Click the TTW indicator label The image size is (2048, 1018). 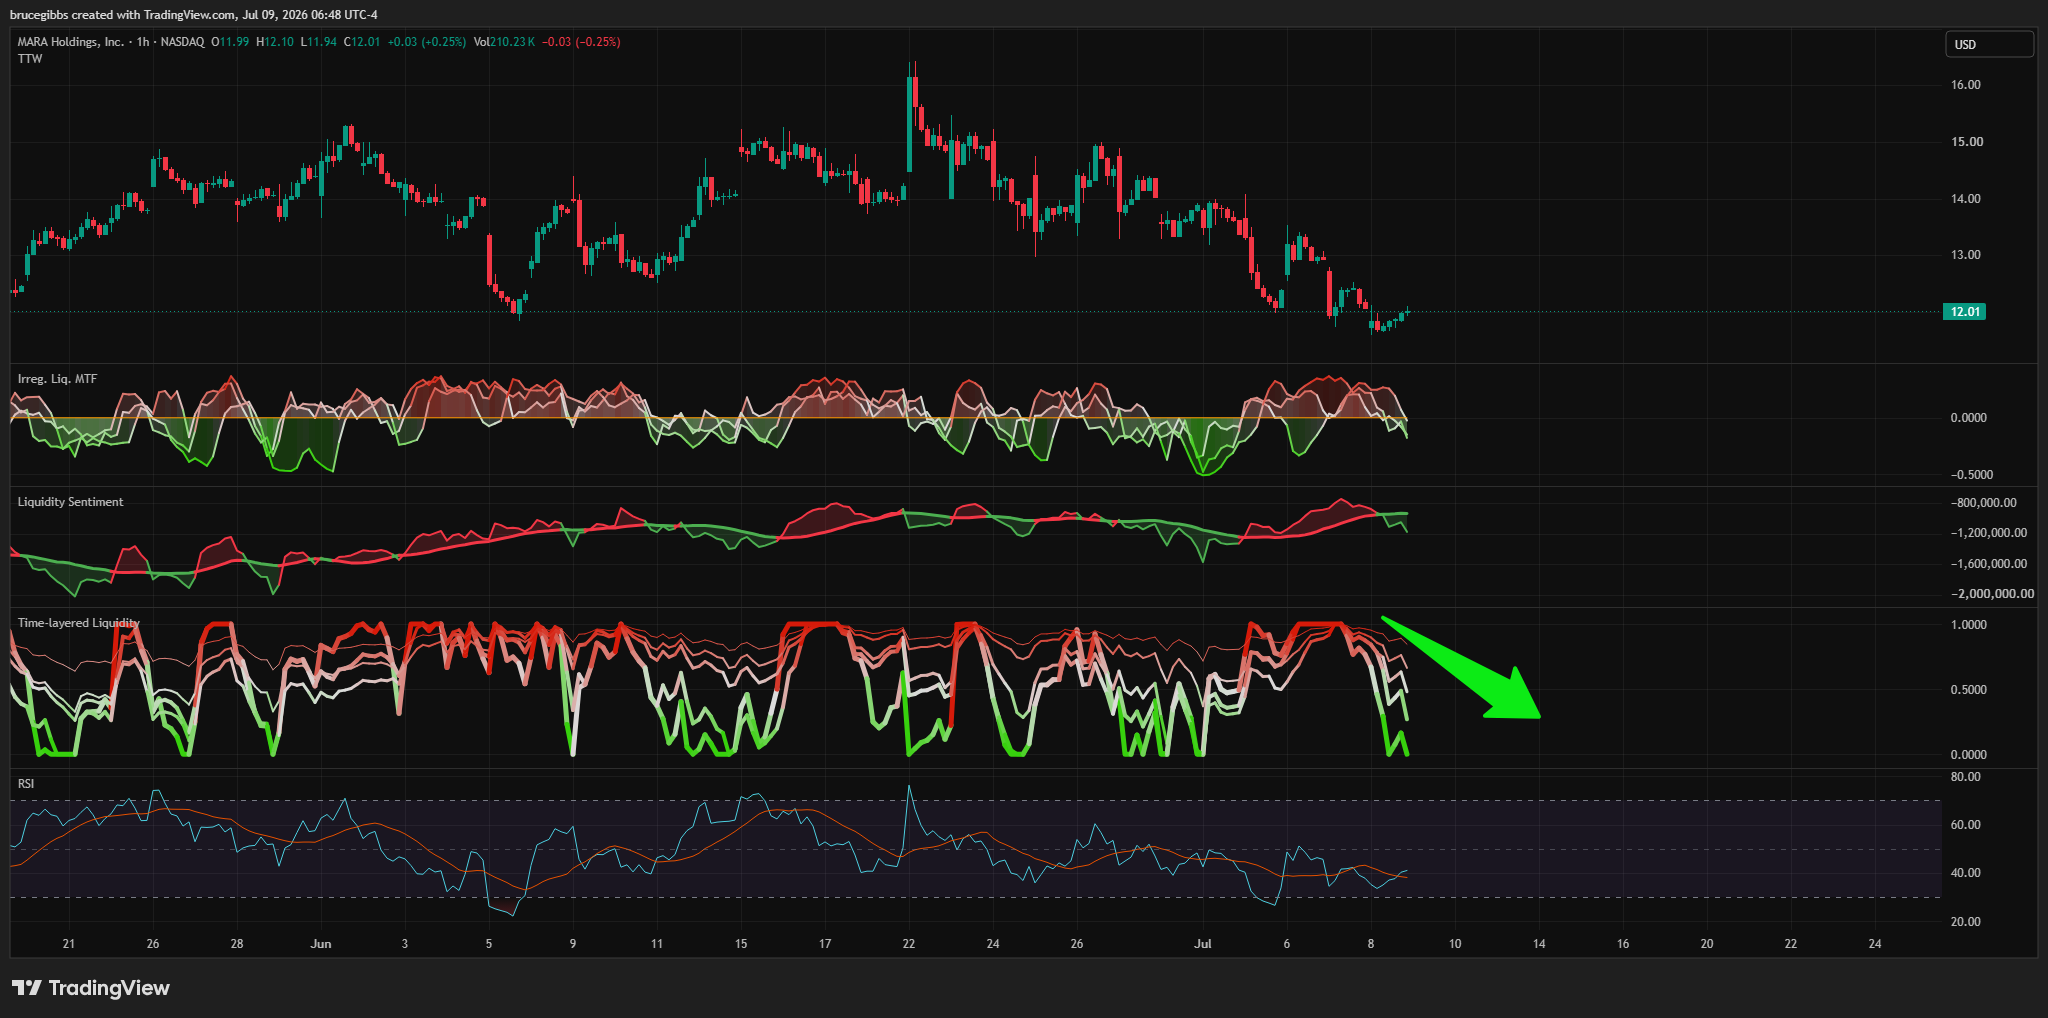(30, 59)
